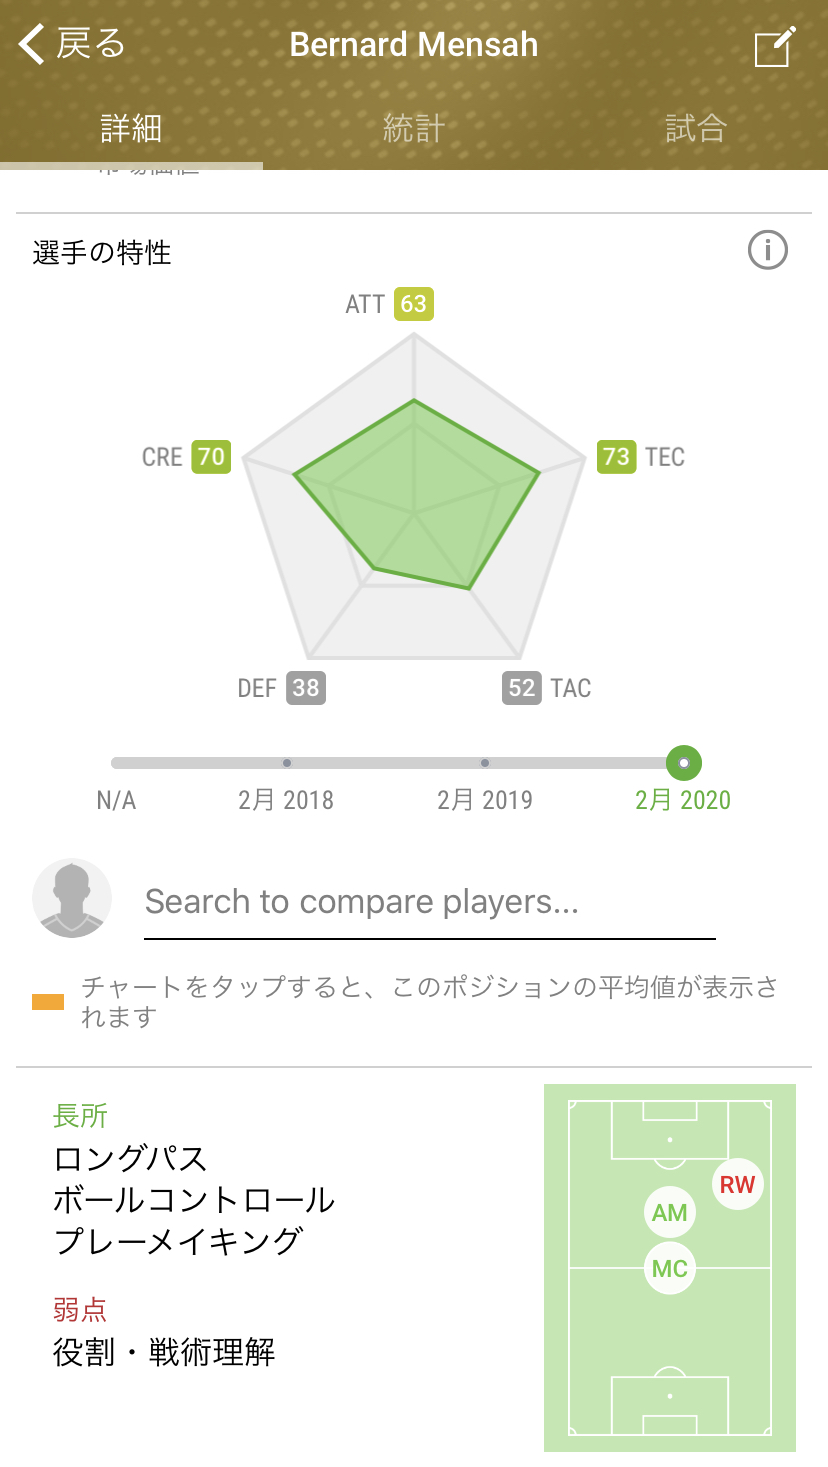Select the AM position marker
Image resolution: width=828 pixels, height=1467 pixels.
tap(669, 1213)
